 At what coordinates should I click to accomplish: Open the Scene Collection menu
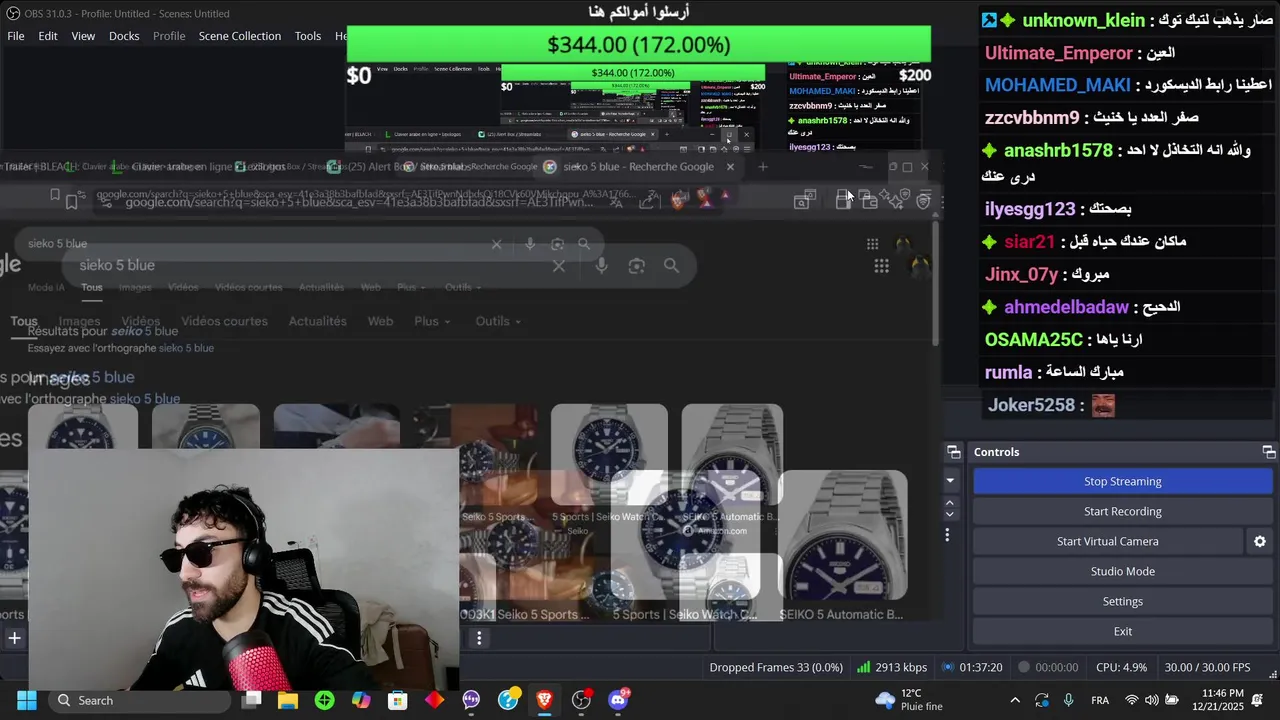pyautogui.click(x=240, y=36)
